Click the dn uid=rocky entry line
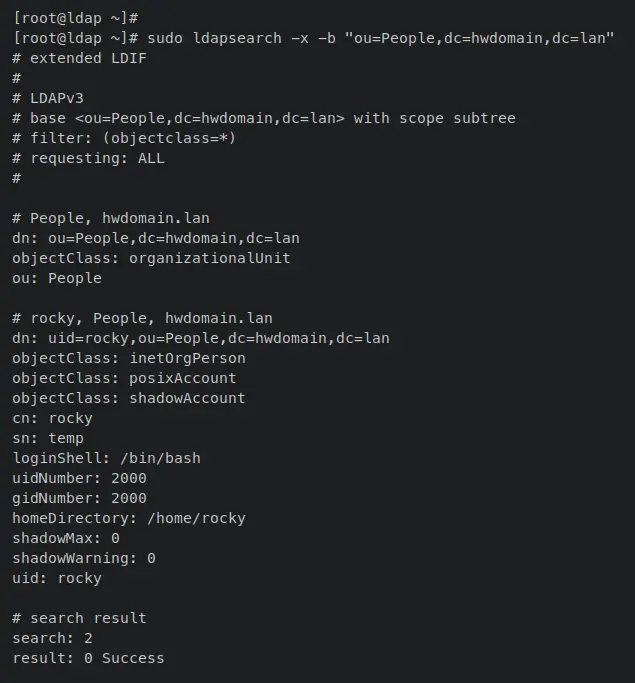The image size is (635, 683). click(x=201, y=338)
